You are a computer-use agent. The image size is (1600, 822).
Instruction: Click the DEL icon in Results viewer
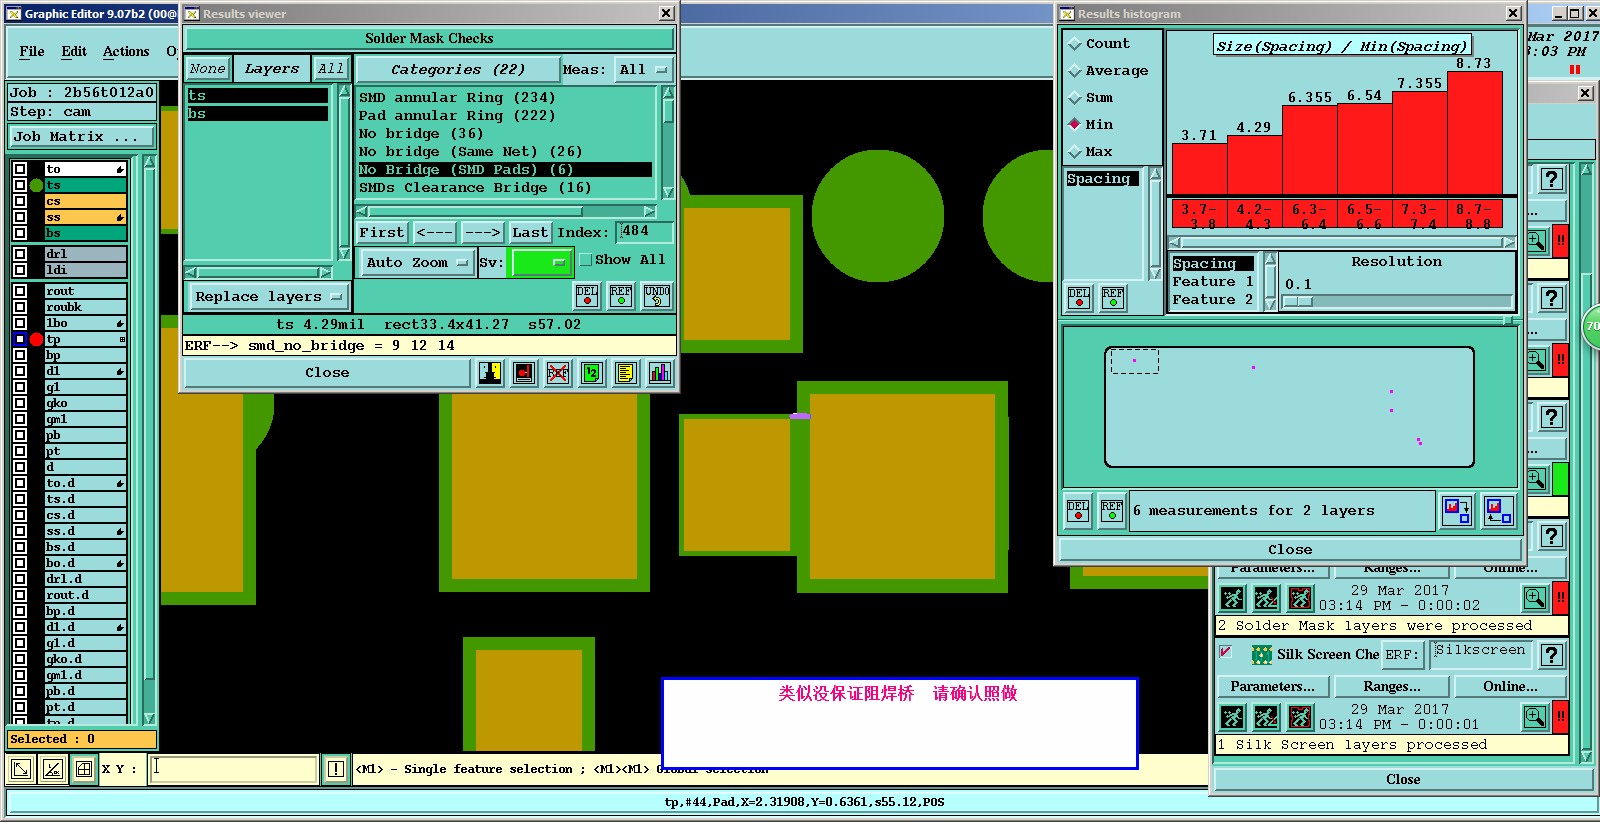[587, 296]
